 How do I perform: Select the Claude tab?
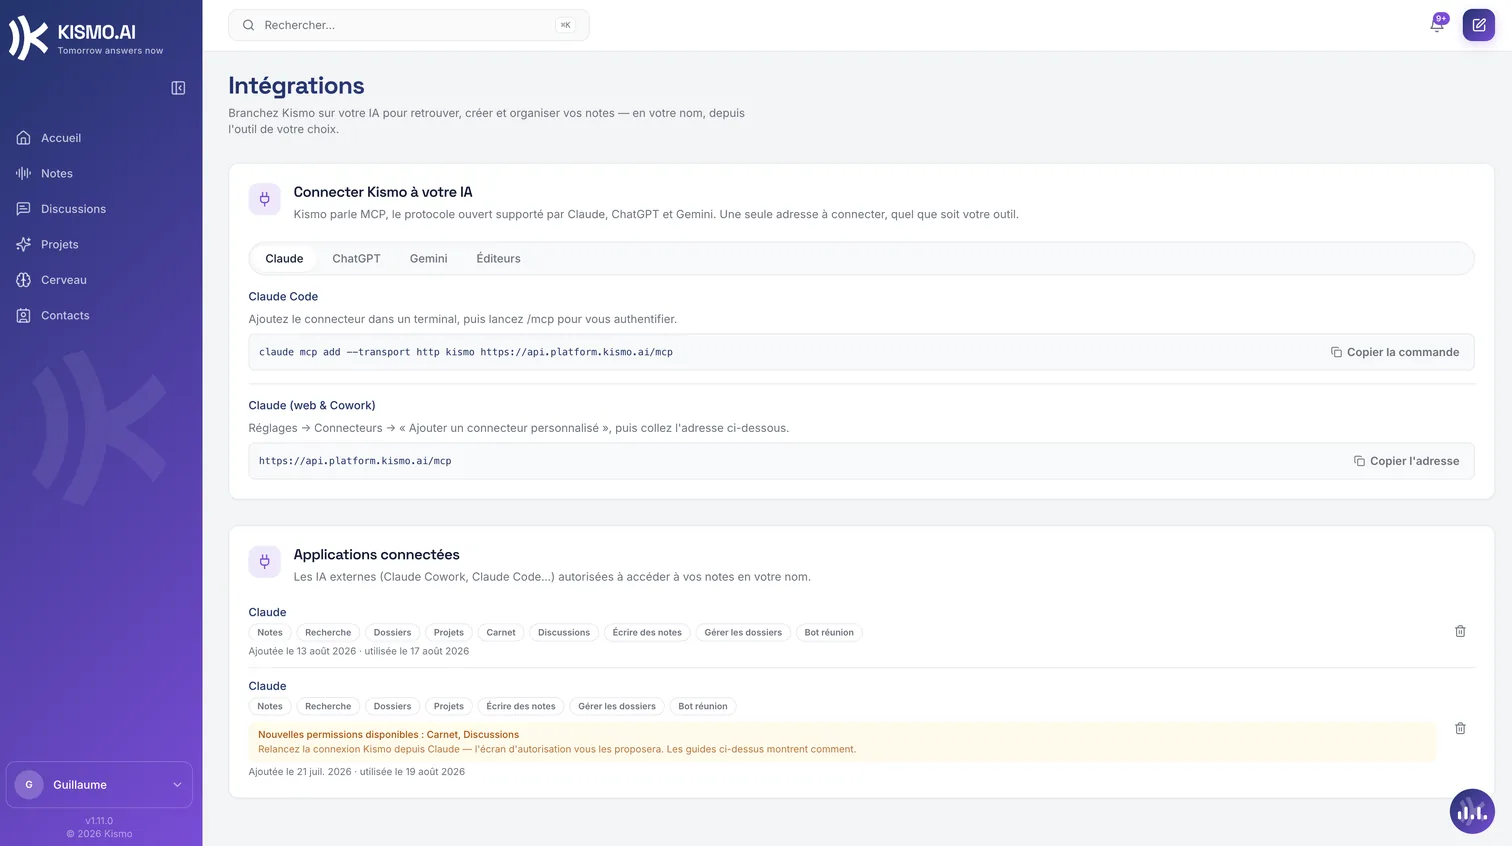(284, 258)
